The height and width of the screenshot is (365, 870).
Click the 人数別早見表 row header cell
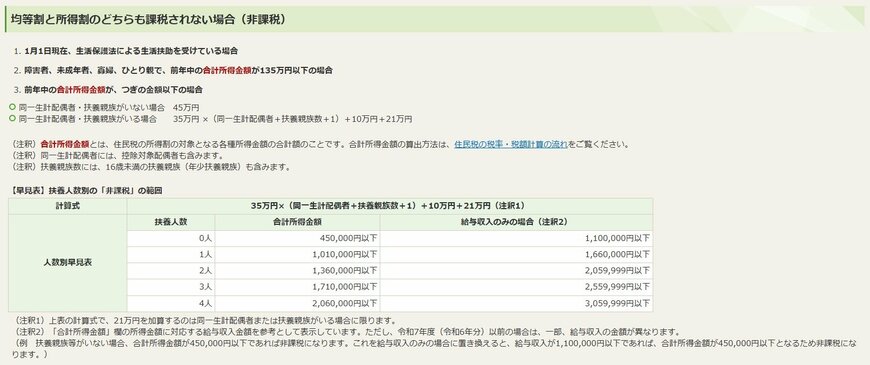(x=68, y=263)
